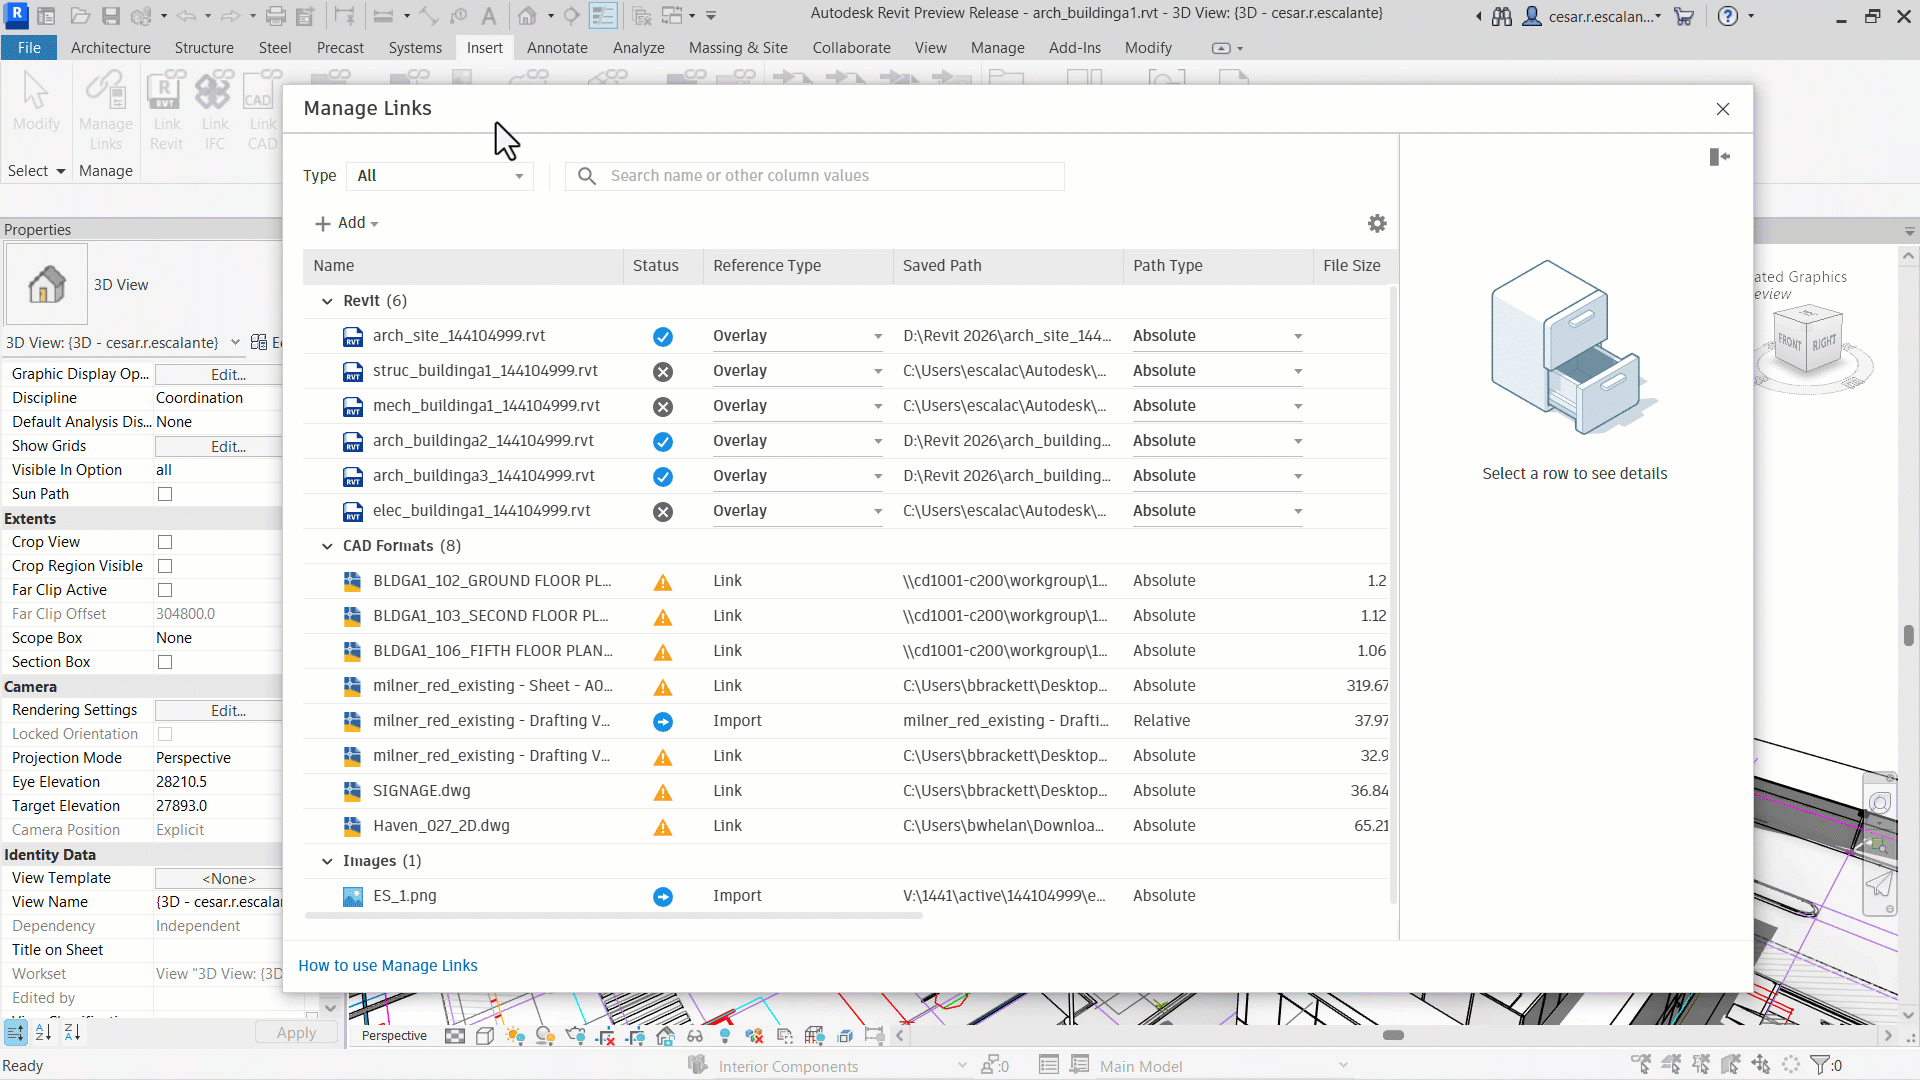Image resolution: width=1920 pixels, height=1080 pixels.
Task: Open Reference Type dropdown for arch_site row
Action: [798, 336]
